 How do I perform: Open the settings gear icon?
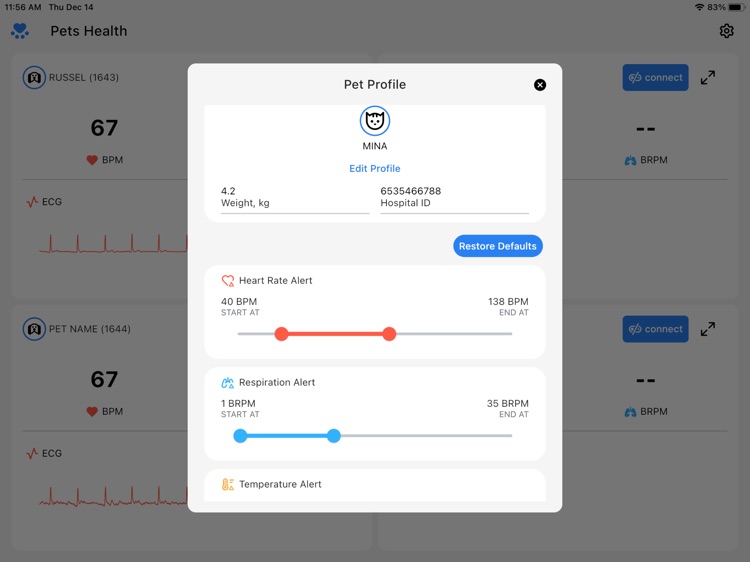[x=727, y=31]
